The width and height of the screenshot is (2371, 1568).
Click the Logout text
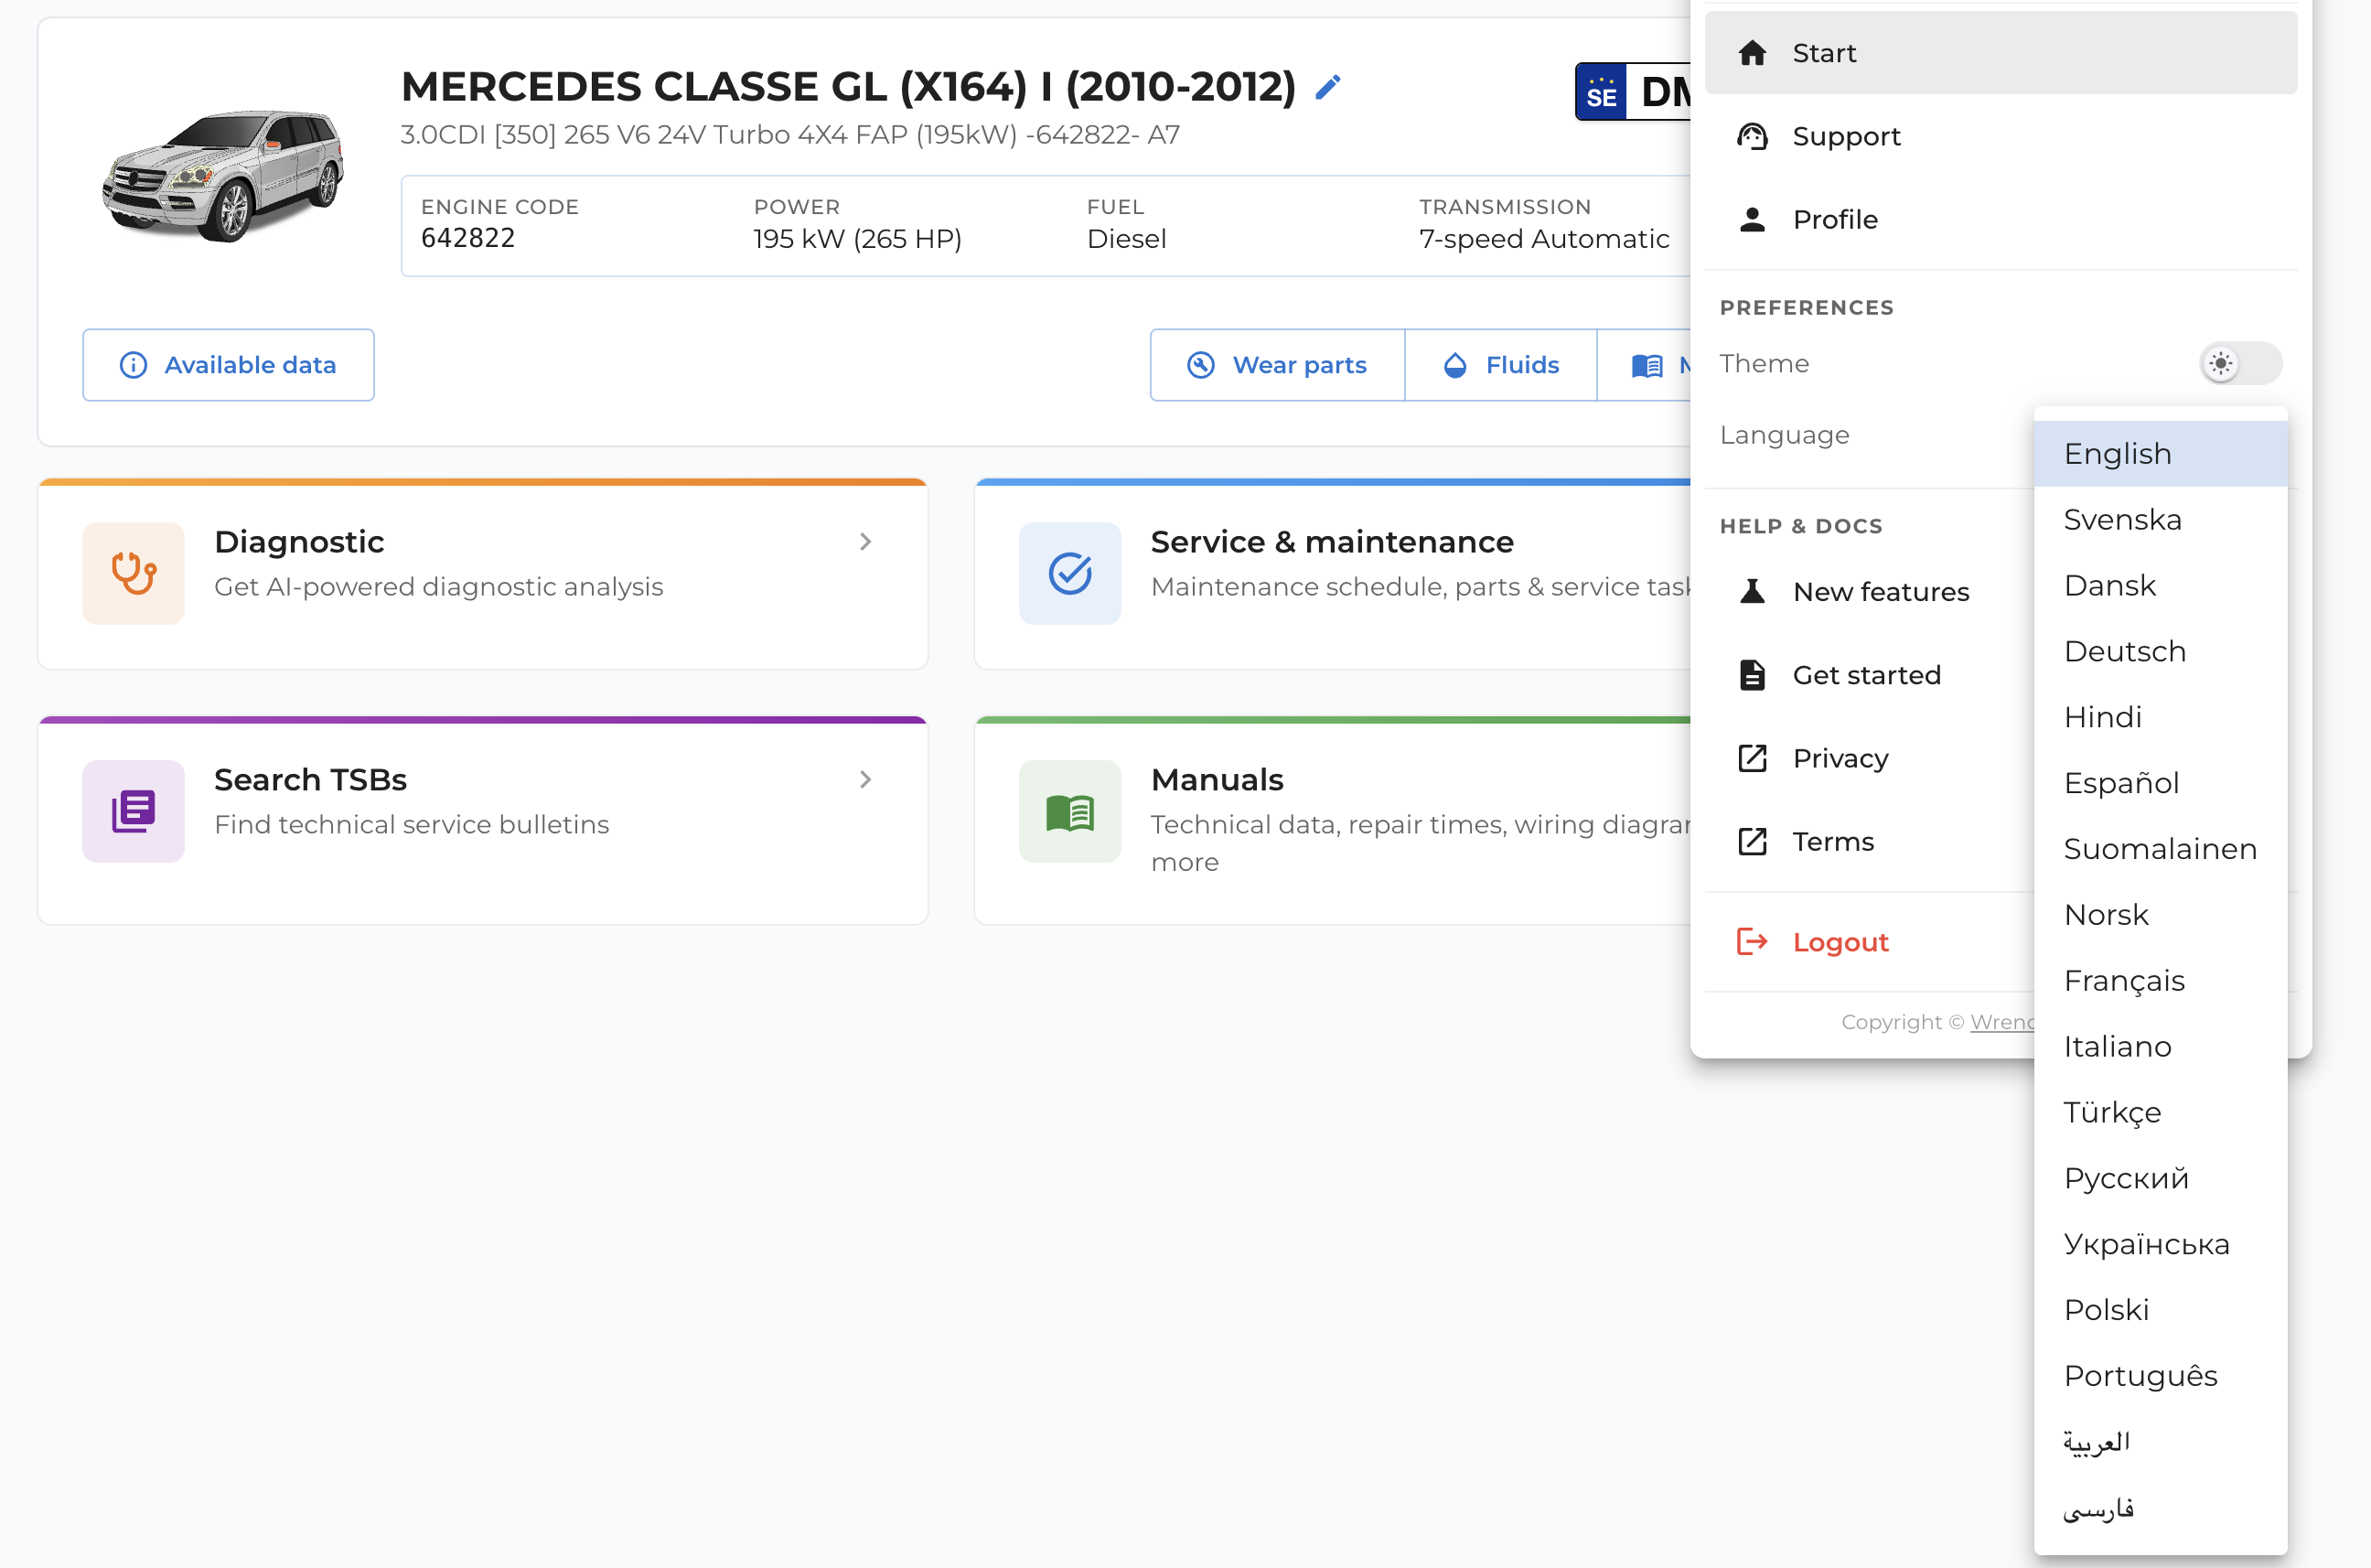(1840, 942)
